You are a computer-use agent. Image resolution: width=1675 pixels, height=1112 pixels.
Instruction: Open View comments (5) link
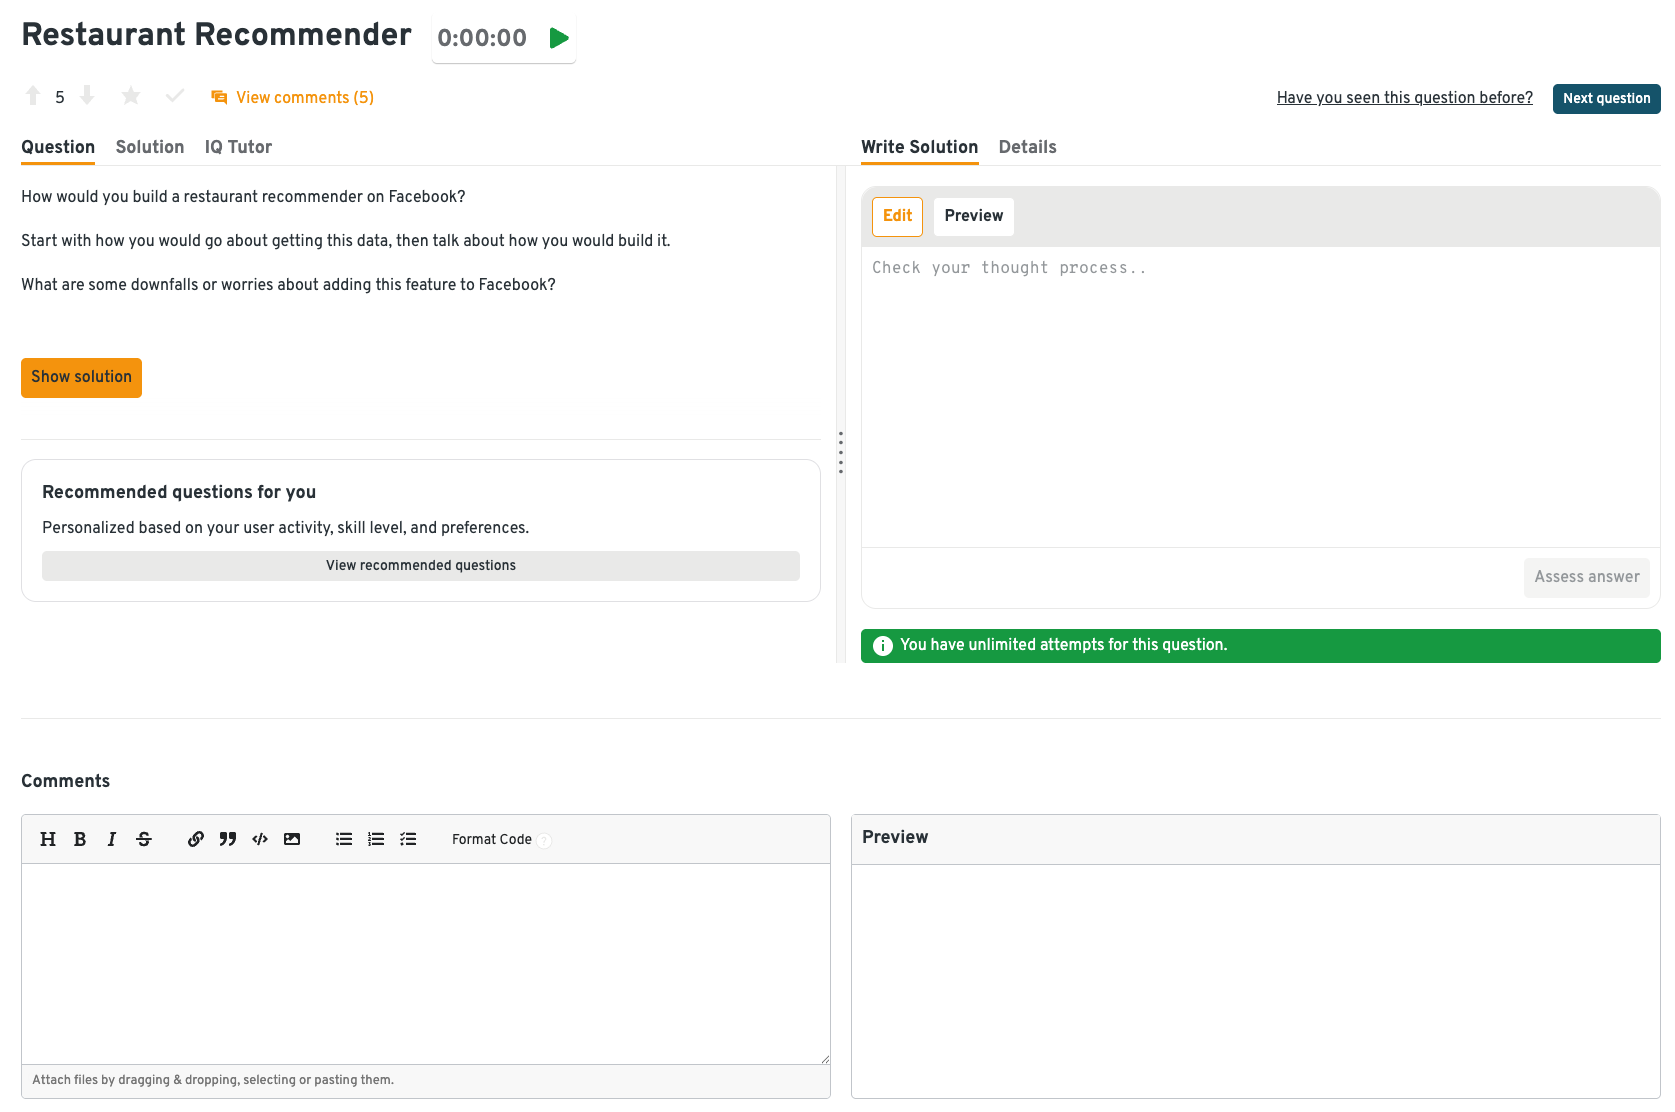tap(293, 98)
